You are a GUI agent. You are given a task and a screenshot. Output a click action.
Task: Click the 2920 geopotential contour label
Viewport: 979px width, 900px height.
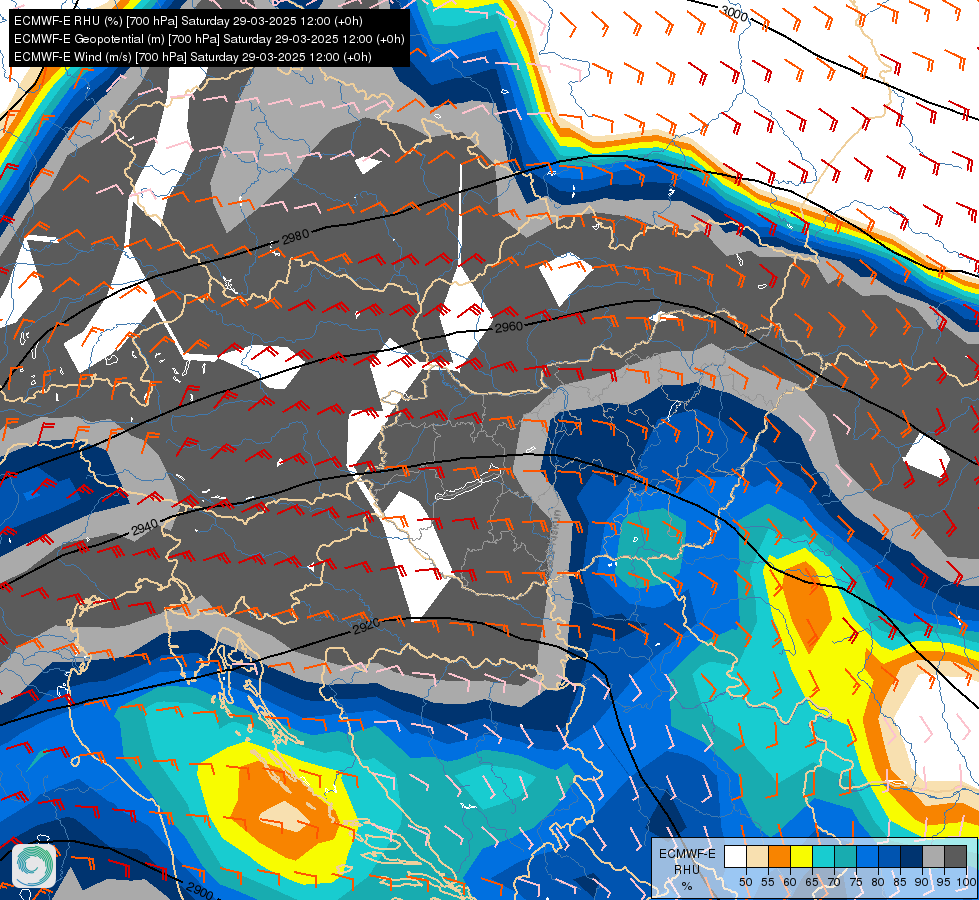367,626
